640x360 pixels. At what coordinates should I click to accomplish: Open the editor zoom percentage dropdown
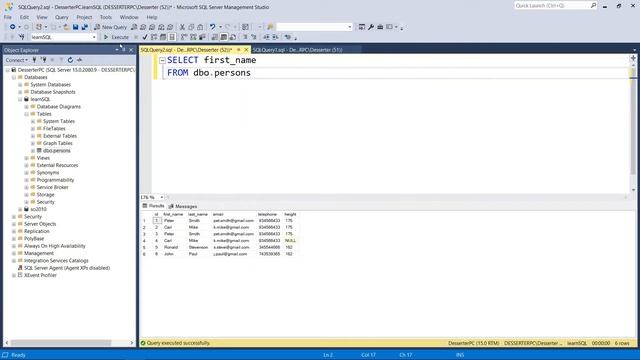pyautogui.click(x=162, y=197)
